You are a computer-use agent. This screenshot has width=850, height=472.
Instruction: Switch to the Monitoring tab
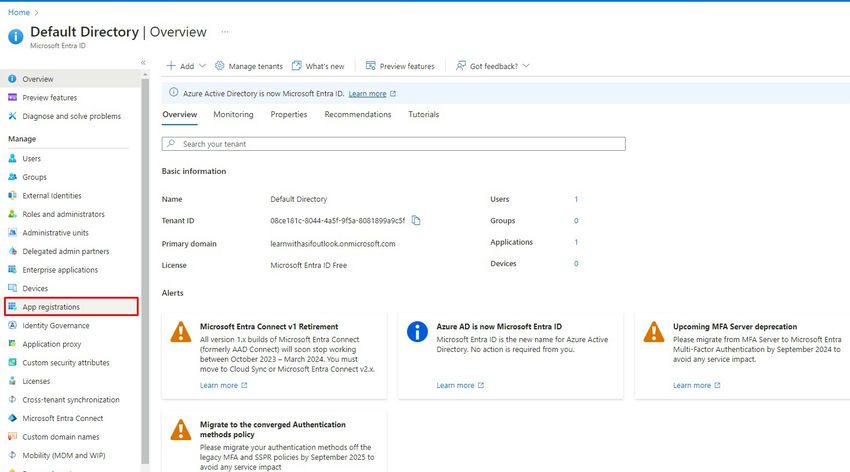click(x=233, y=114)
